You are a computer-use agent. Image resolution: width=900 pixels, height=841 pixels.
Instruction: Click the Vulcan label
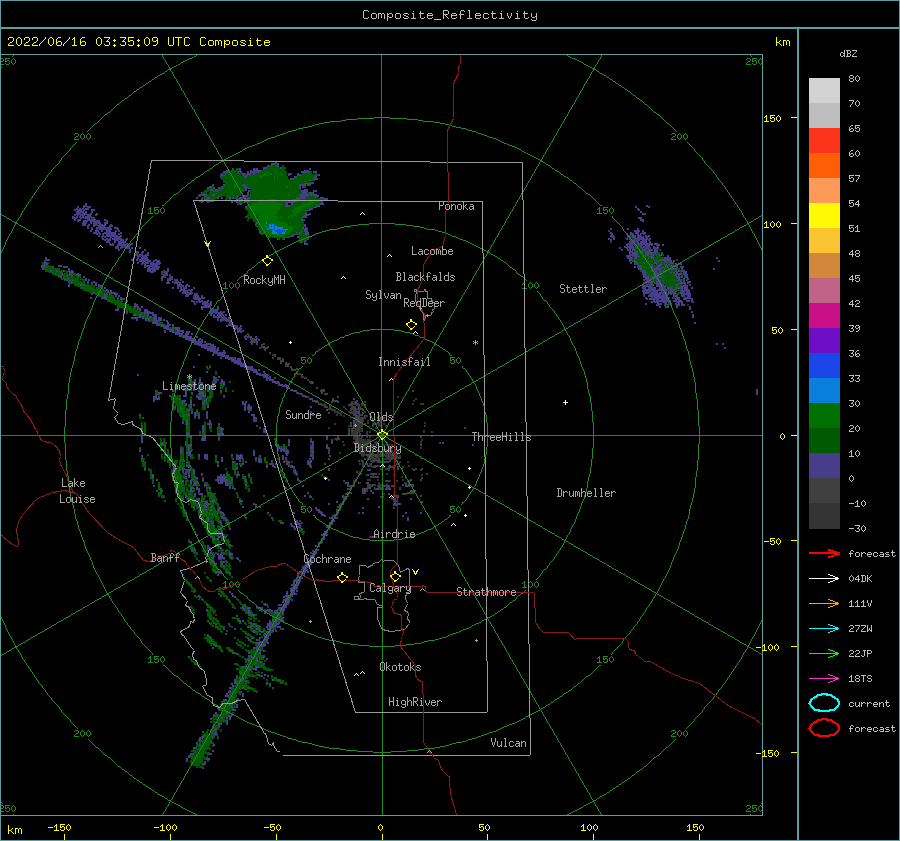[508, 743]
